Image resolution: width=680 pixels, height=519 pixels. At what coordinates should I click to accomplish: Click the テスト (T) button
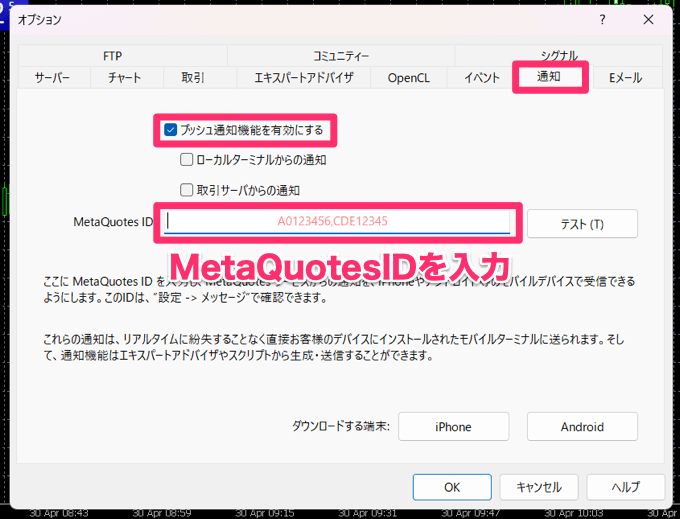(582, 224)
